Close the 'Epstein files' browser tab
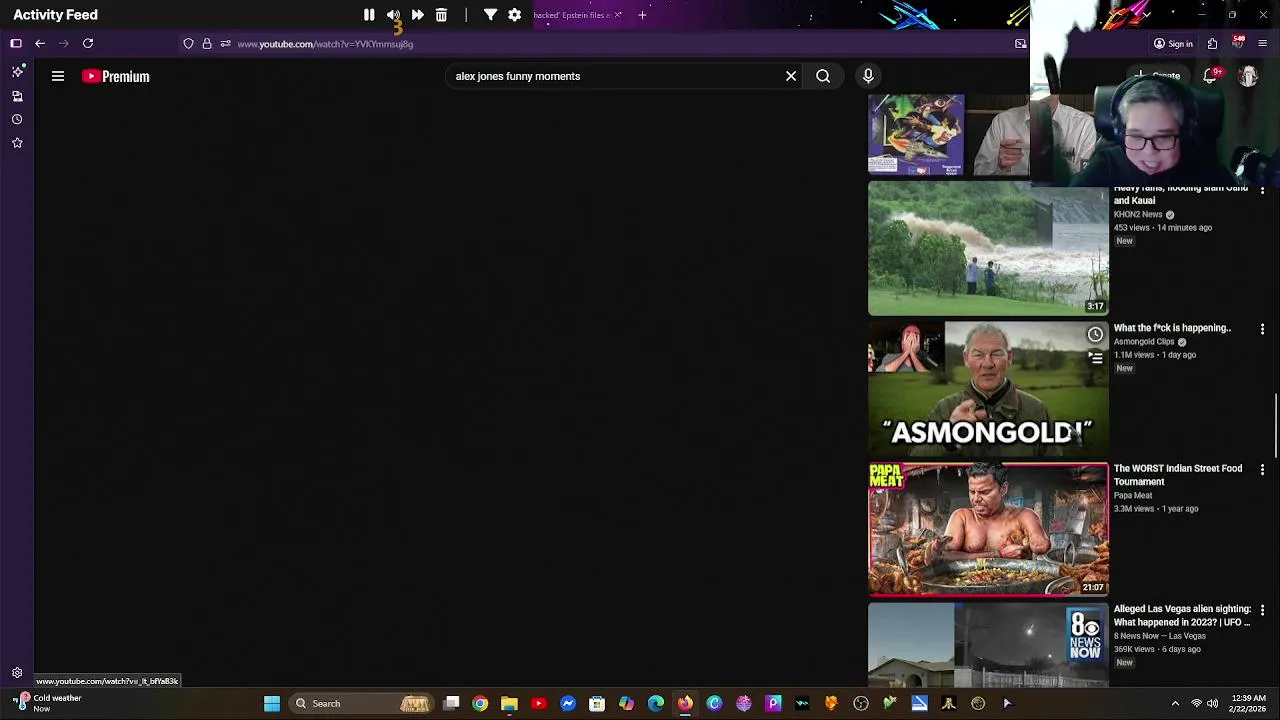1280x720 pixels. (x=617, y=15)
